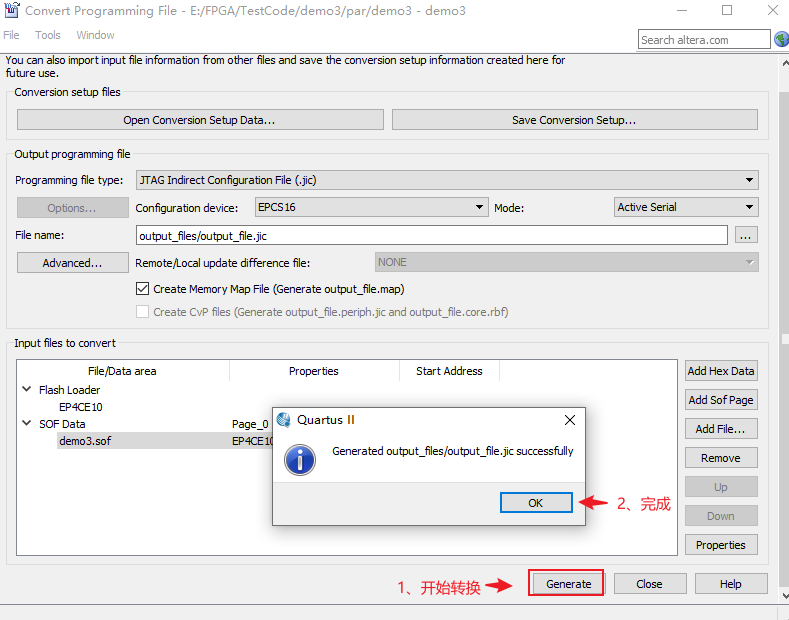Click Add Sof Page button
This screenshot has height=620, width=789.
coord(721,400)
